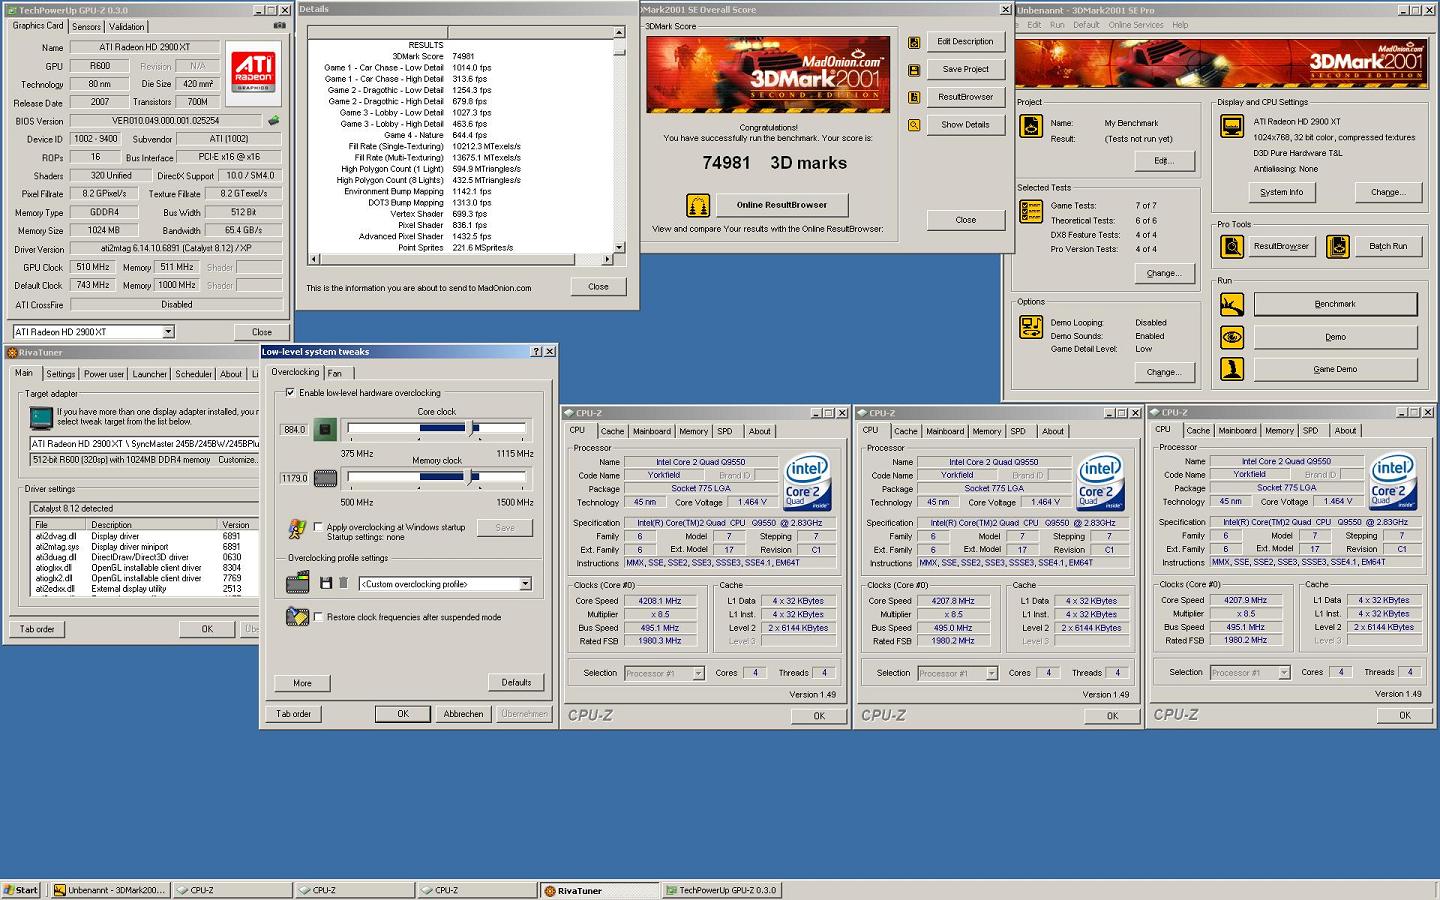Screen dimensions: 1440x900
Task: Click the Benchmark run icon
Action: coord(1232,304)
